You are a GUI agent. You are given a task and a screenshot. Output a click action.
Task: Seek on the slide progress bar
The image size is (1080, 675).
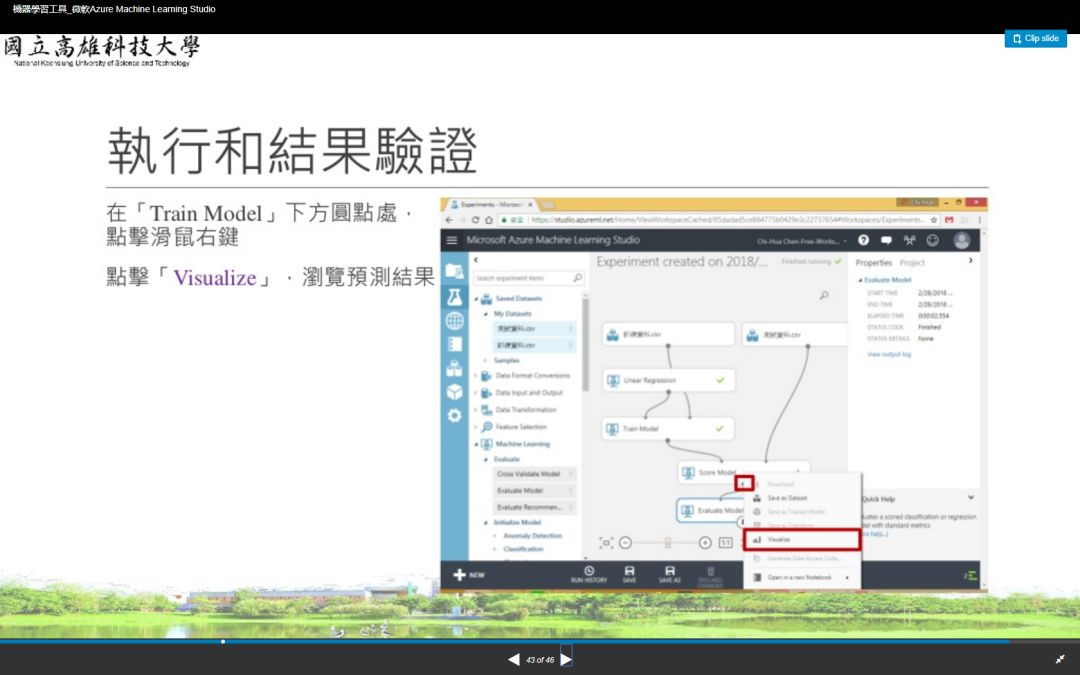[540, 641]
